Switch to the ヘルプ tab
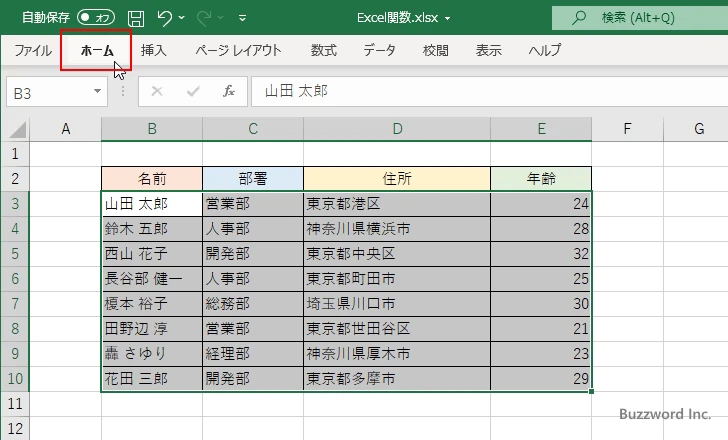This screenshot has height=440, width=728. tap(545, 50)
